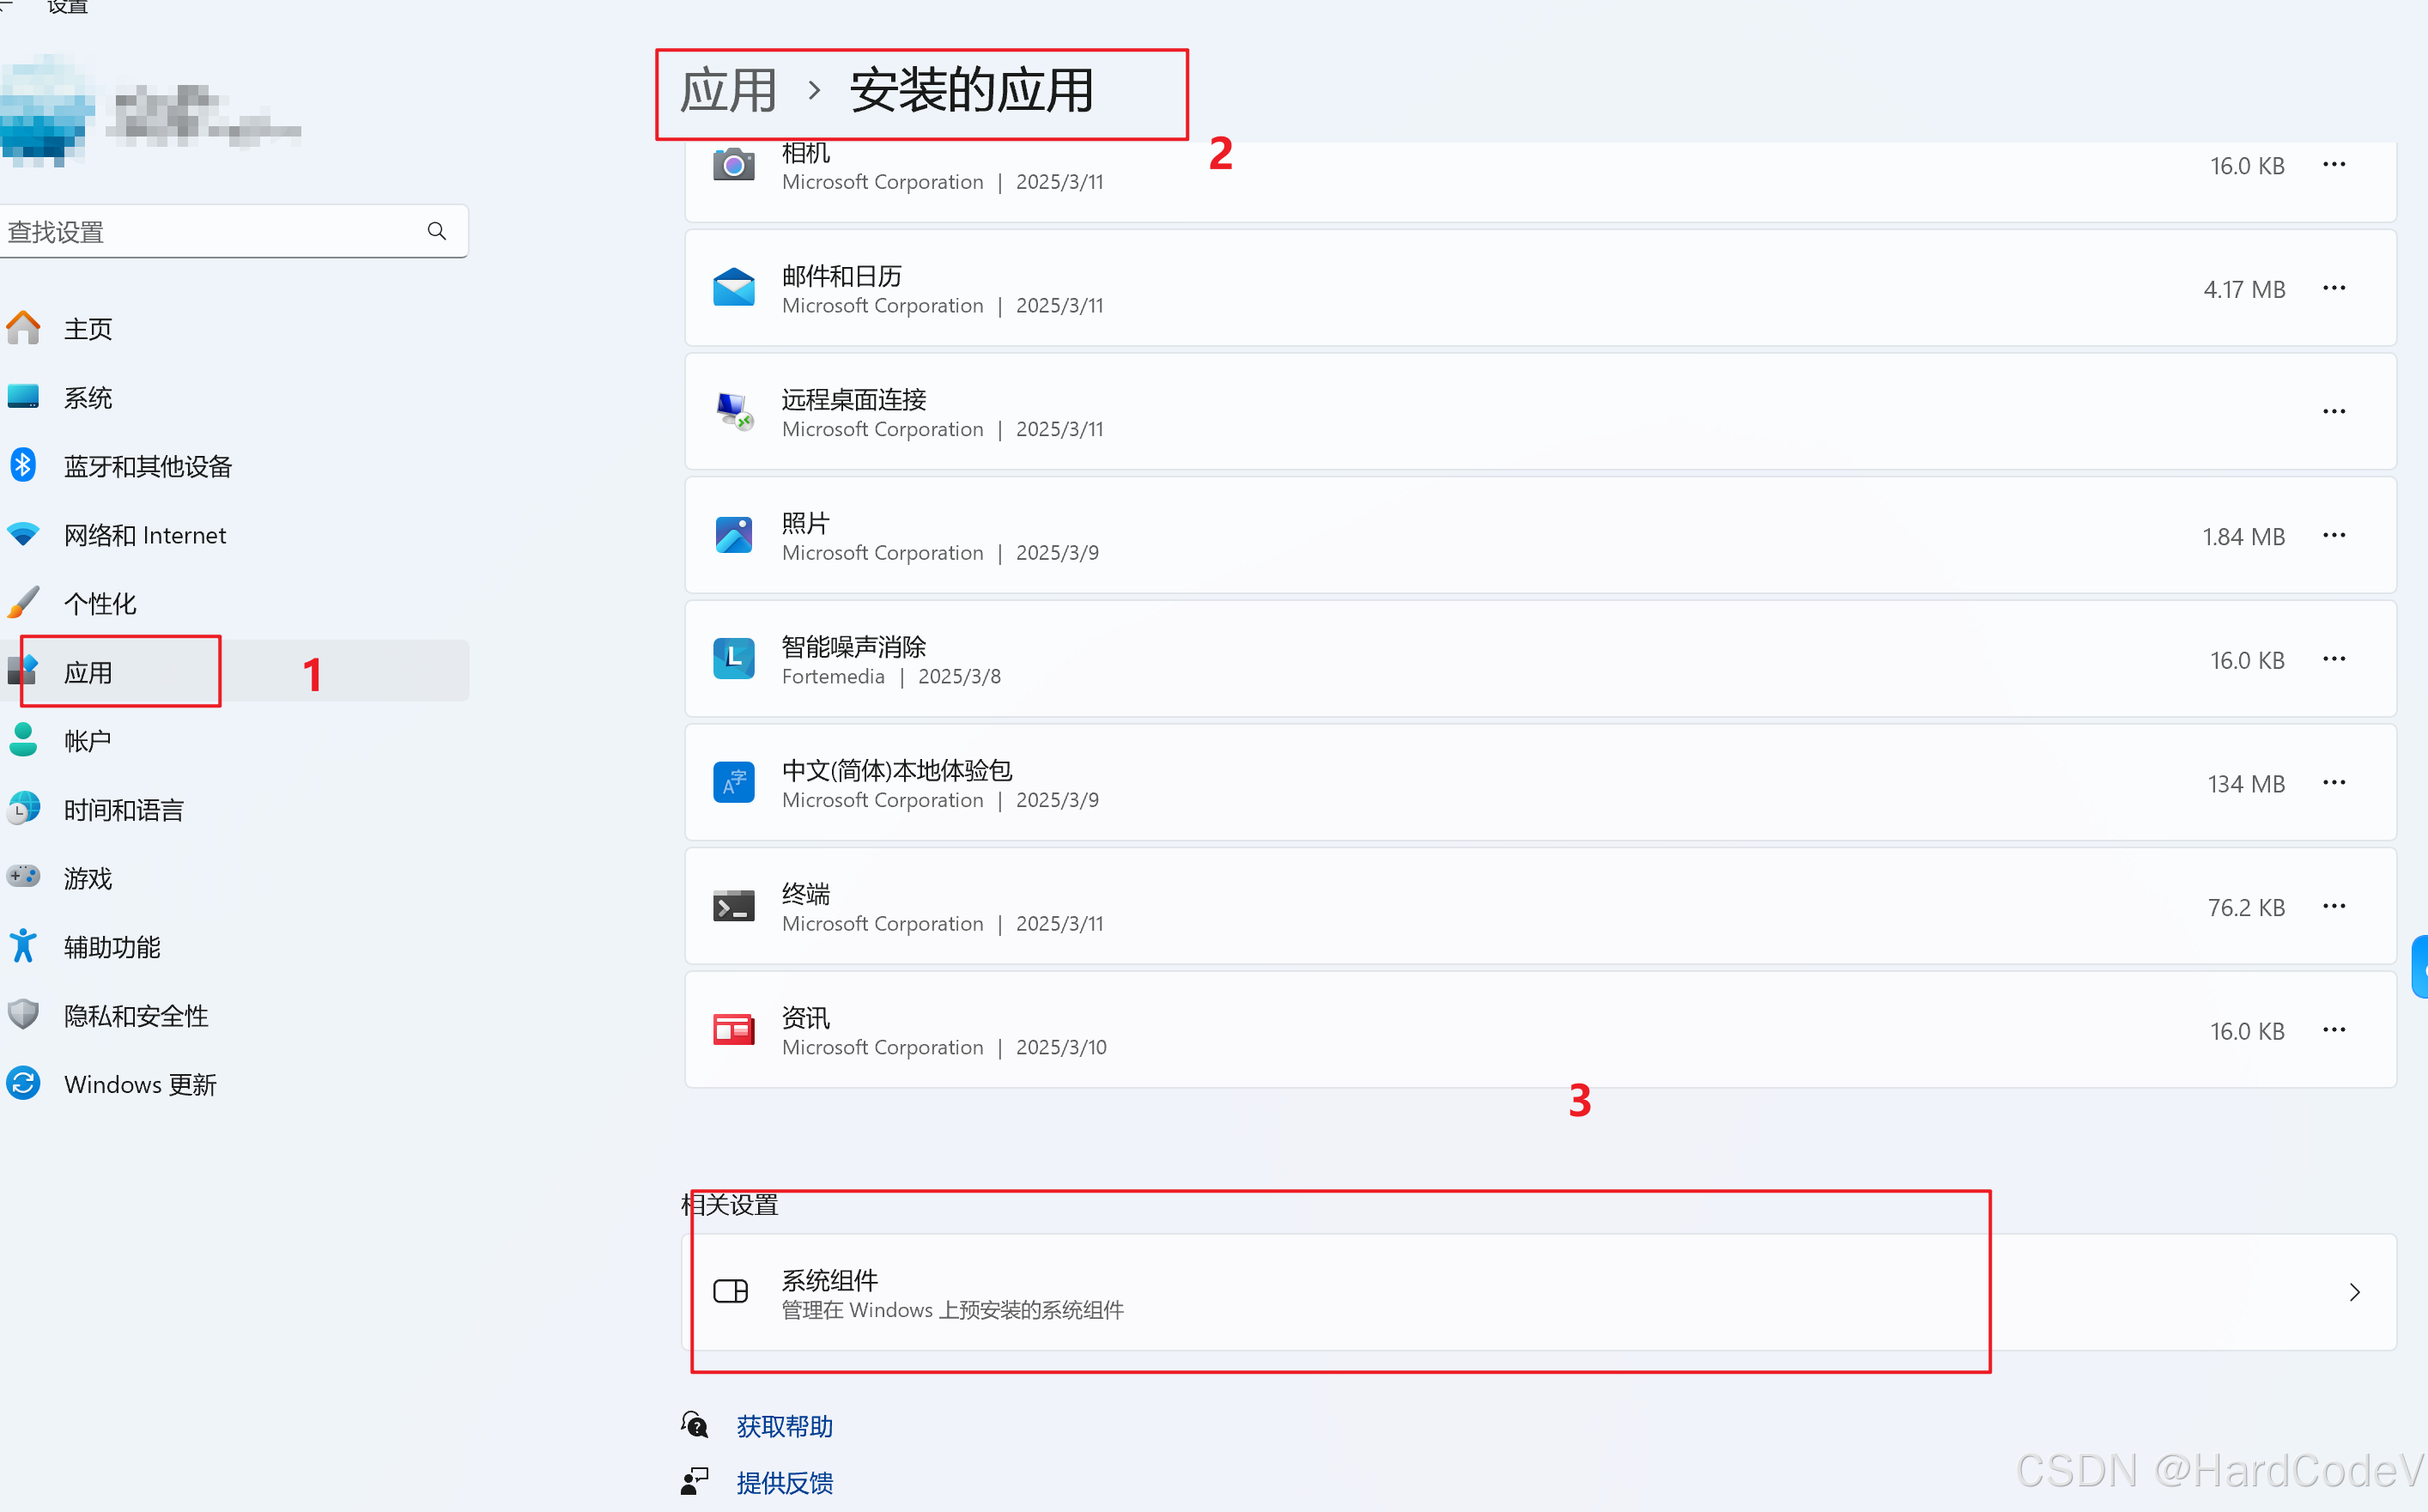
Task: Click the 获取帮助 link
Action: [784, 1426]
